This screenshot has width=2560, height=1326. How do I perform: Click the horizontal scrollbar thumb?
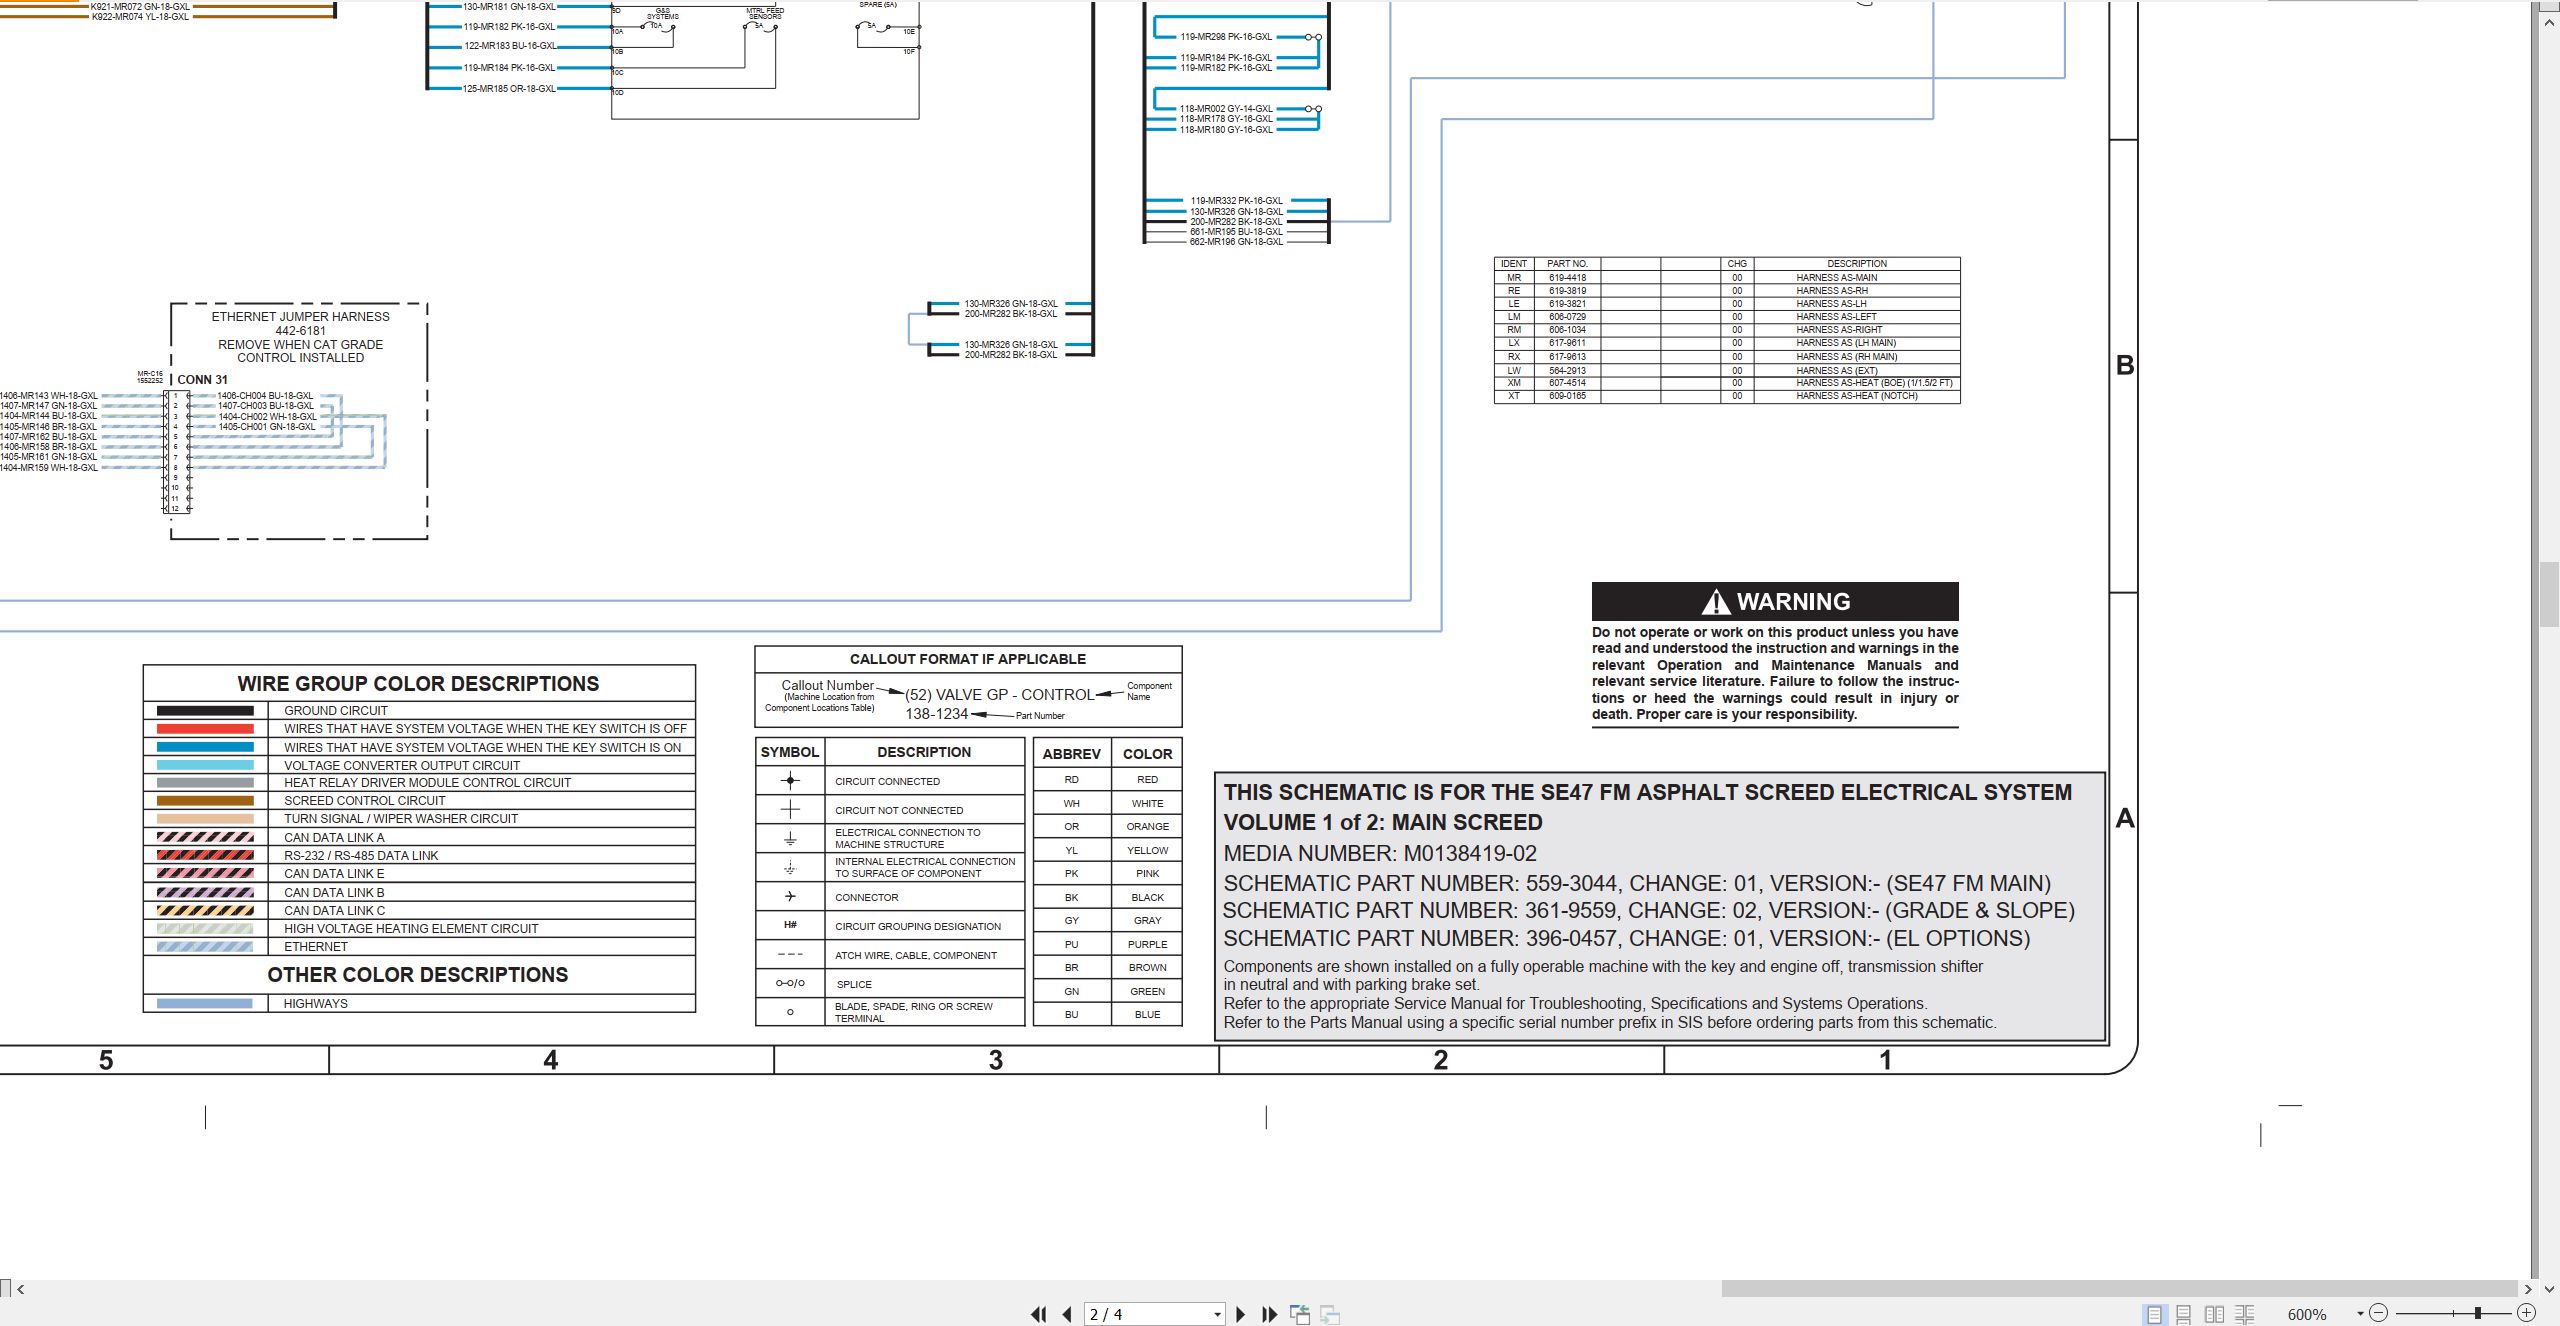2119,1289
